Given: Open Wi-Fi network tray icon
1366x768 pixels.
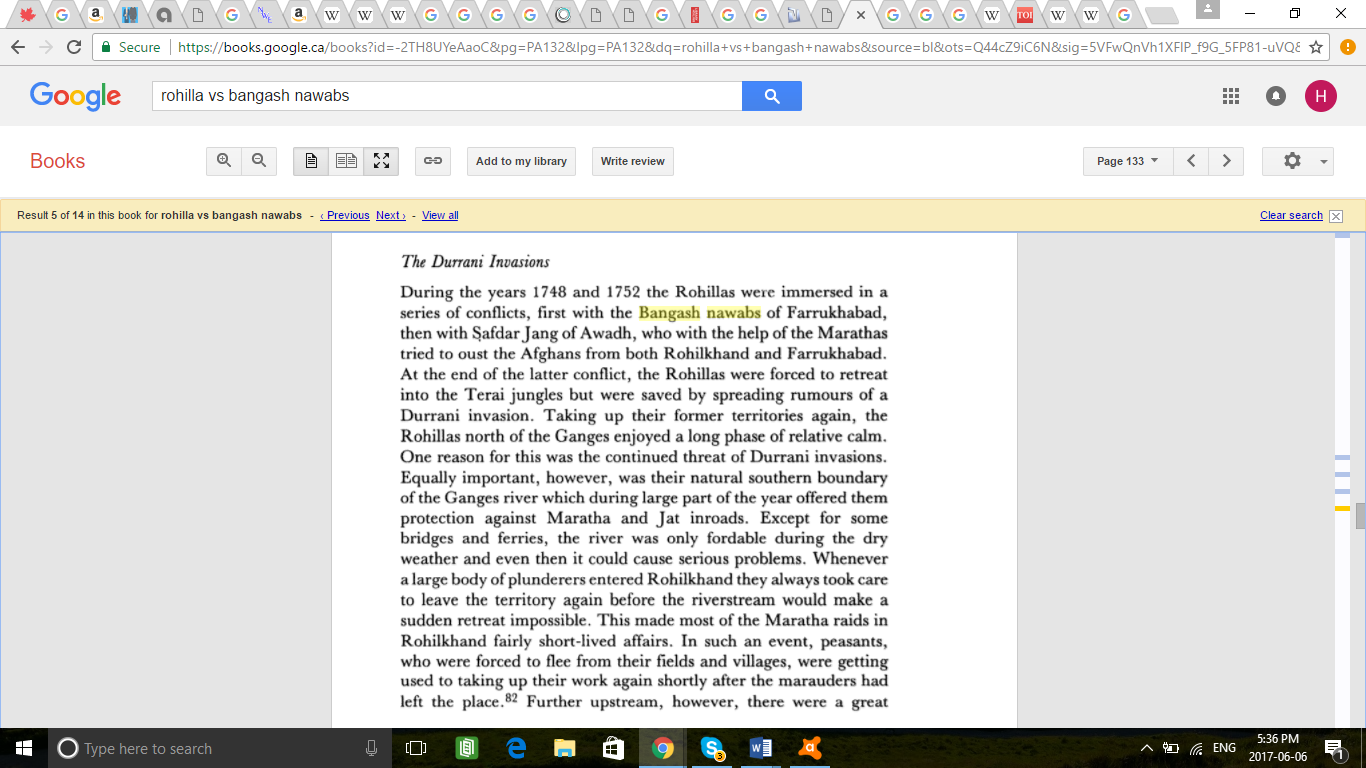Looking at the screenshot, I should coord(1196,748).
